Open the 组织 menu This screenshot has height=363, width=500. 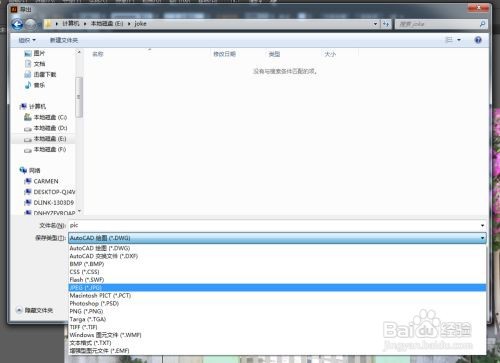coord(27,40)
